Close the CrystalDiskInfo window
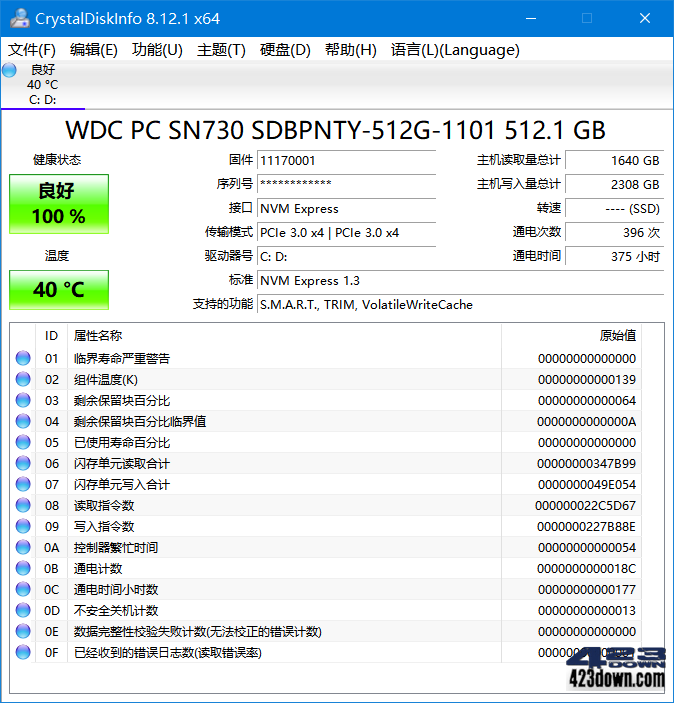The height and width of the screenshot is (703, 674). click(x=645, y=18)
